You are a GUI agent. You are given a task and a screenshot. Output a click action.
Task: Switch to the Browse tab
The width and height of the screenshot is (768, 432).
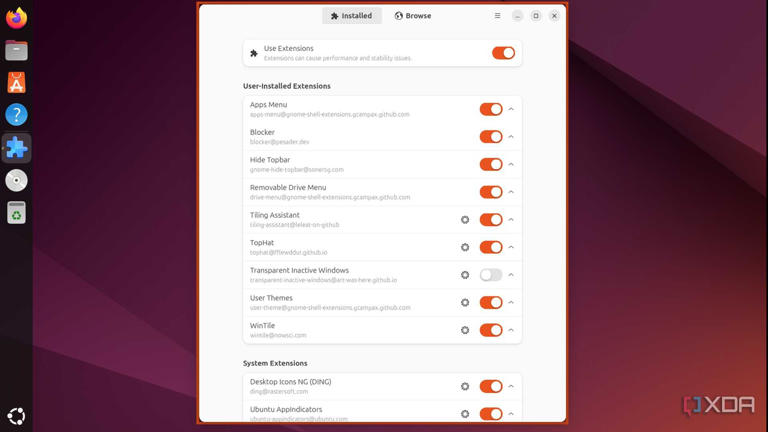413,16
